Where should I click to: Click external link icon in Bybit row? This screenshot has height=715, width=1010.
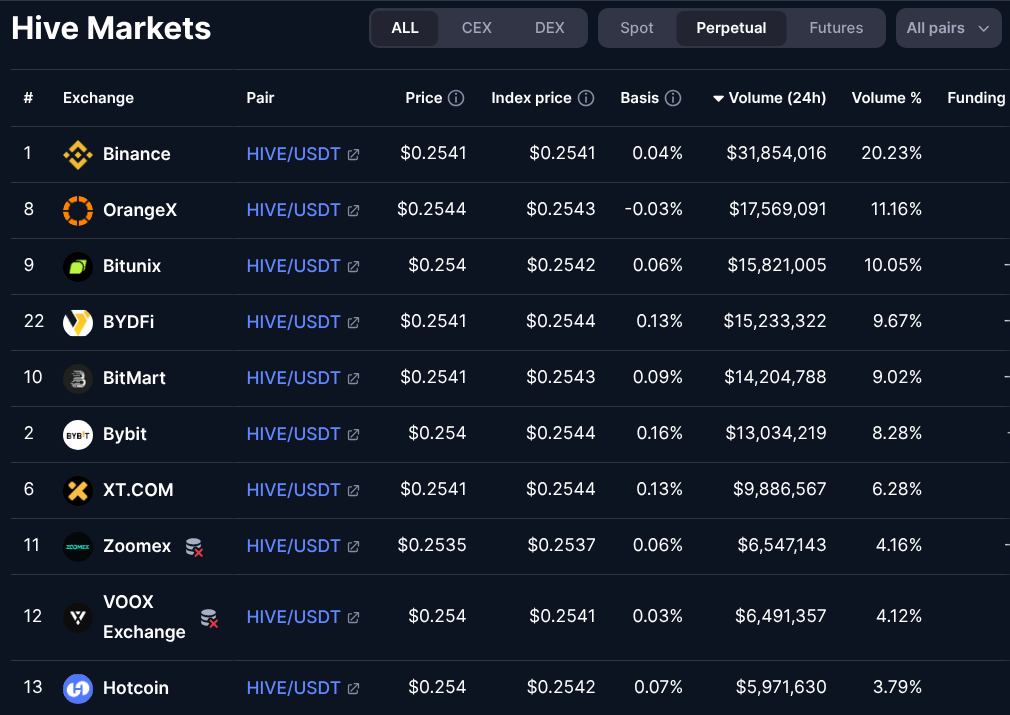pyautogui.click(x=353, y=435)
